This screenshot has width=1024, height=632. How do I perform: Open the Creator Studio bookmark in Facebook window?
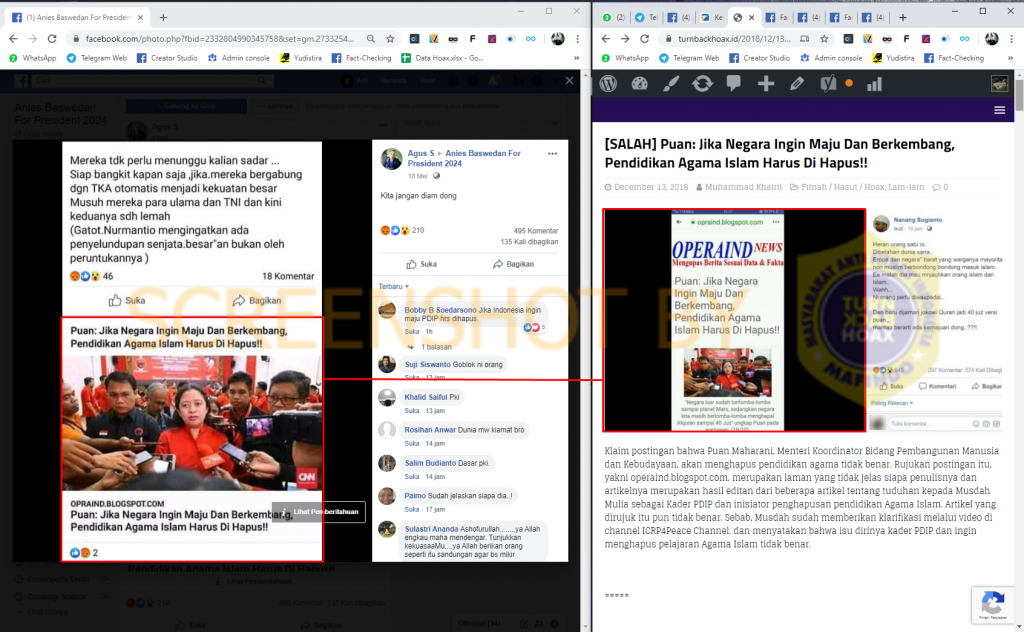pyautogui.click(x=167, y=58)
